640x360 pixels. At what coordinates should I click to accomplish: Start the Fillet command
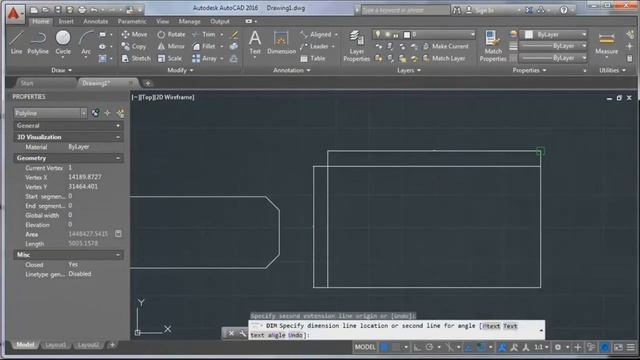pyautogui.click(x=204, y=47)
